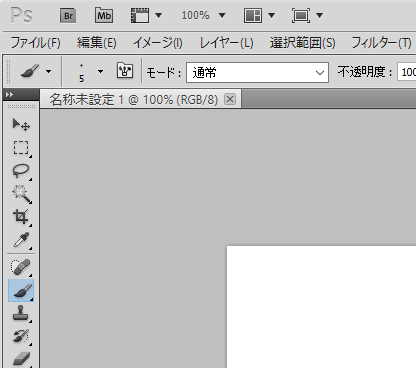Open the モード 通常 blend mode dropdown
416x368 pixels.
coord(257,72)
